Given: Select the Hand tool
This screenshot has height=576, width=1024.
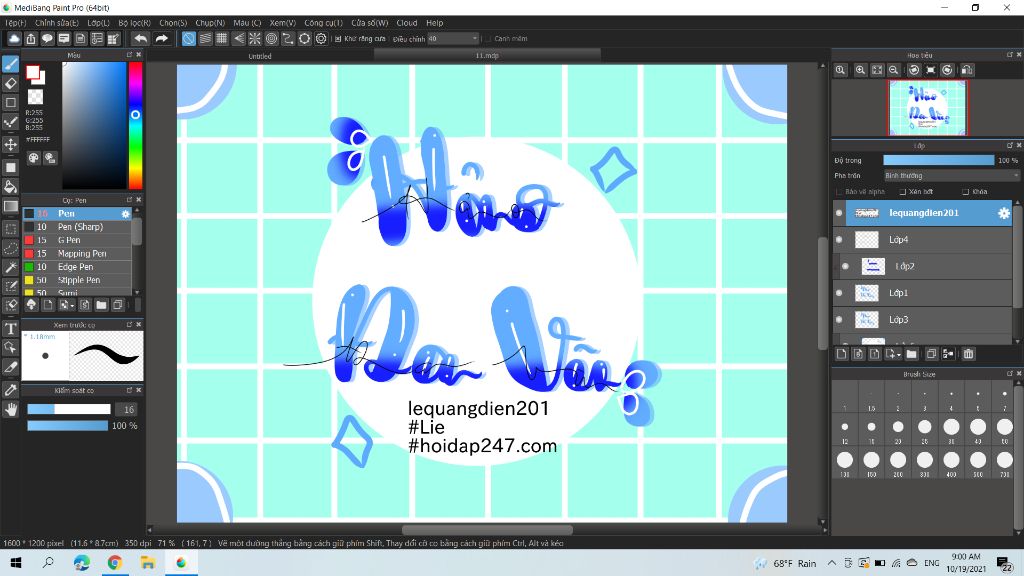Looking at the screenshot, I should [x=10, y=409].
